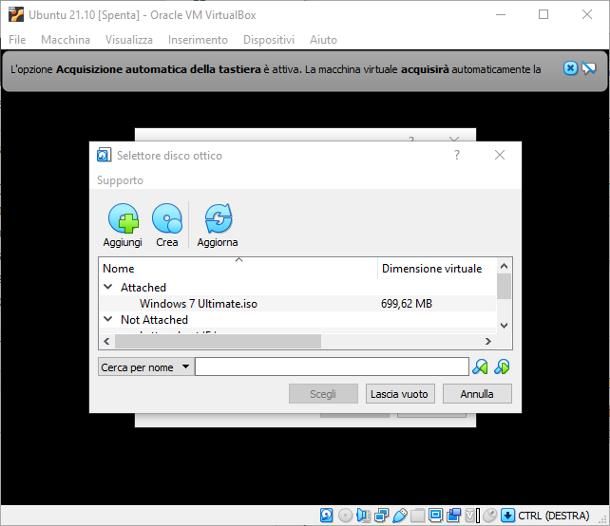The image size is (610, 526).
Task: Click the 699,62 MB size cell
Action: pos(407,303)
